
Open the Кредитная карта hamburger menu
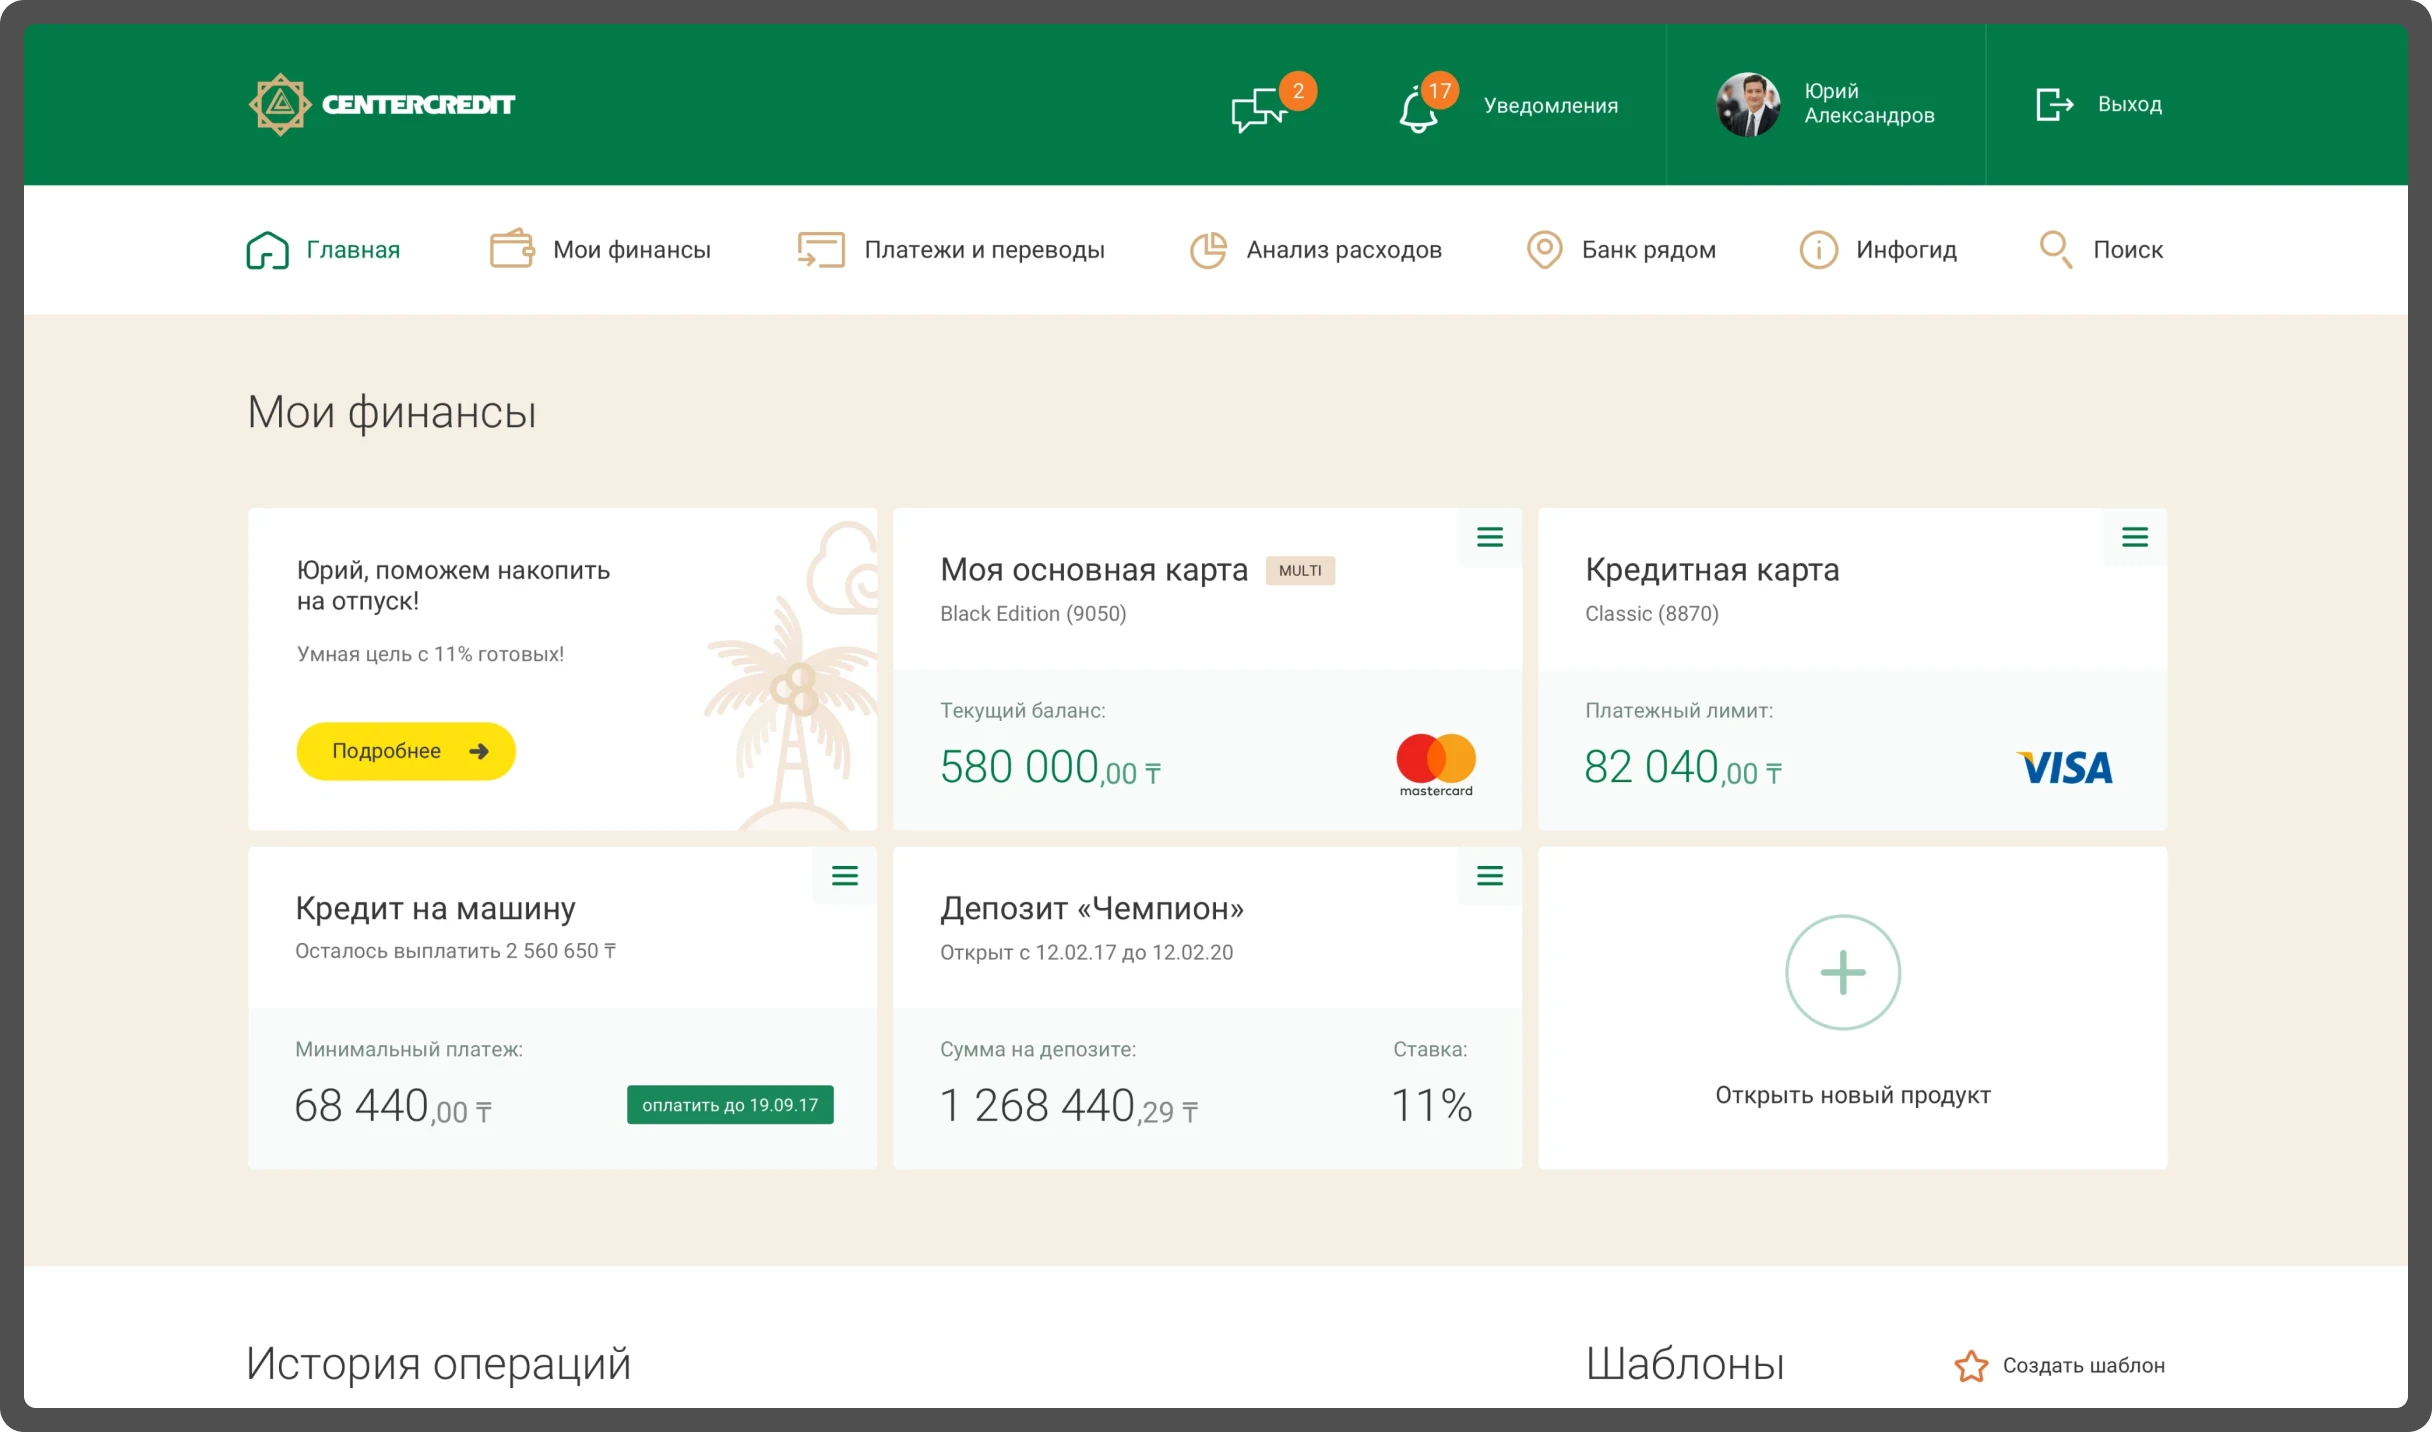[x=2135, y=538]
